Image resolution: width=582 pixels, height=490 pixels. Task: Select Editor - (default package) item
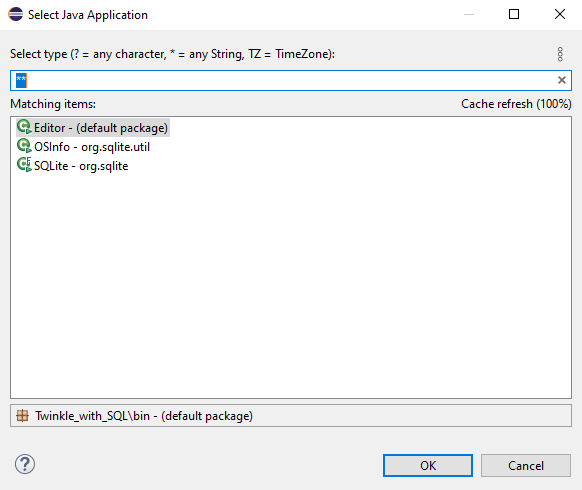point(93,127)
